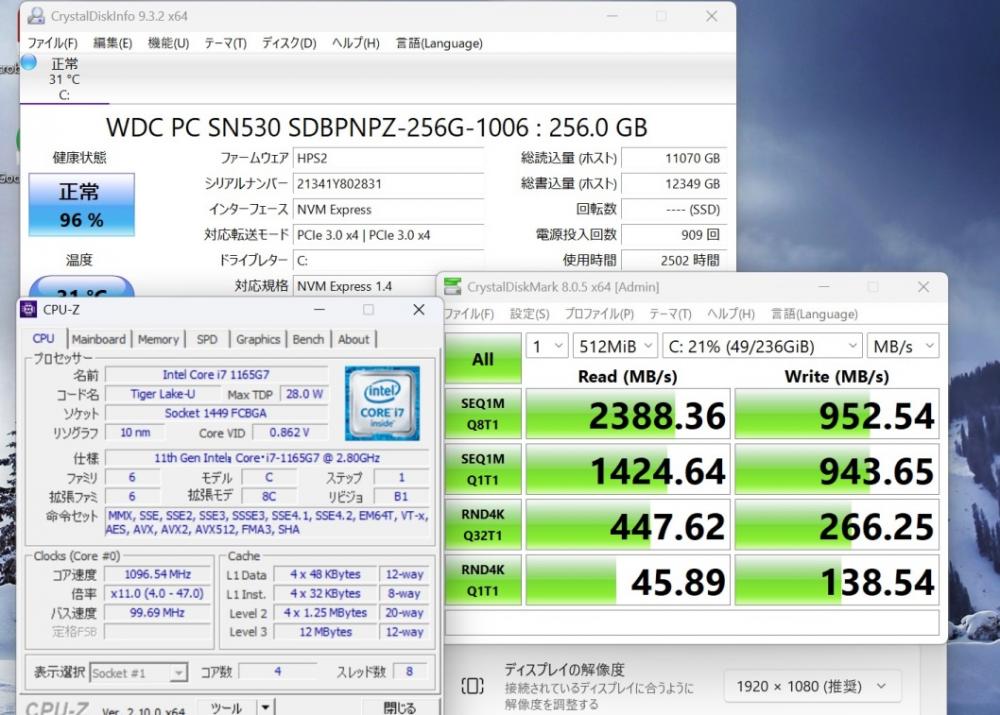Click the serial number field 21341Y802831
The width and height of the screenshot is (1000, 715).
point(388,184)
